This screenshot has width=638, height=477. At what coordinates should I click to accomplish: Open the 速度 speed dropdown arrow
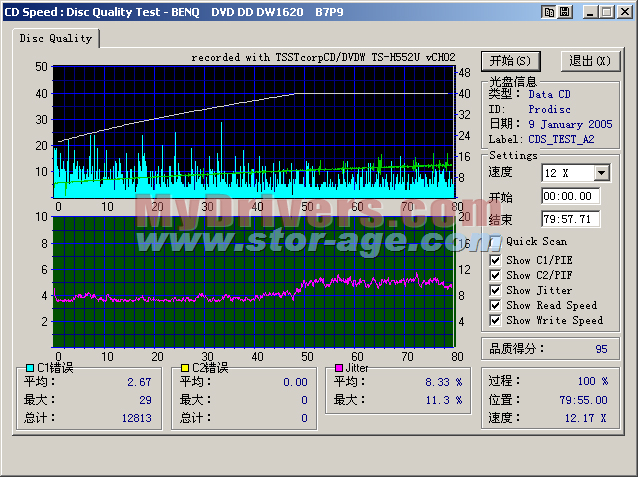tap(601, 173)
